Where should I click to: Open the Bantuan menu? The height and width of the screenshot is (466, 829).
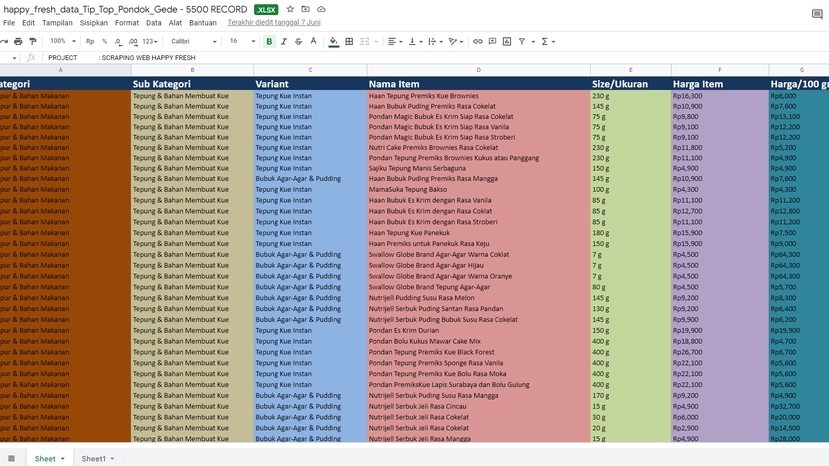tap(203, 23)
